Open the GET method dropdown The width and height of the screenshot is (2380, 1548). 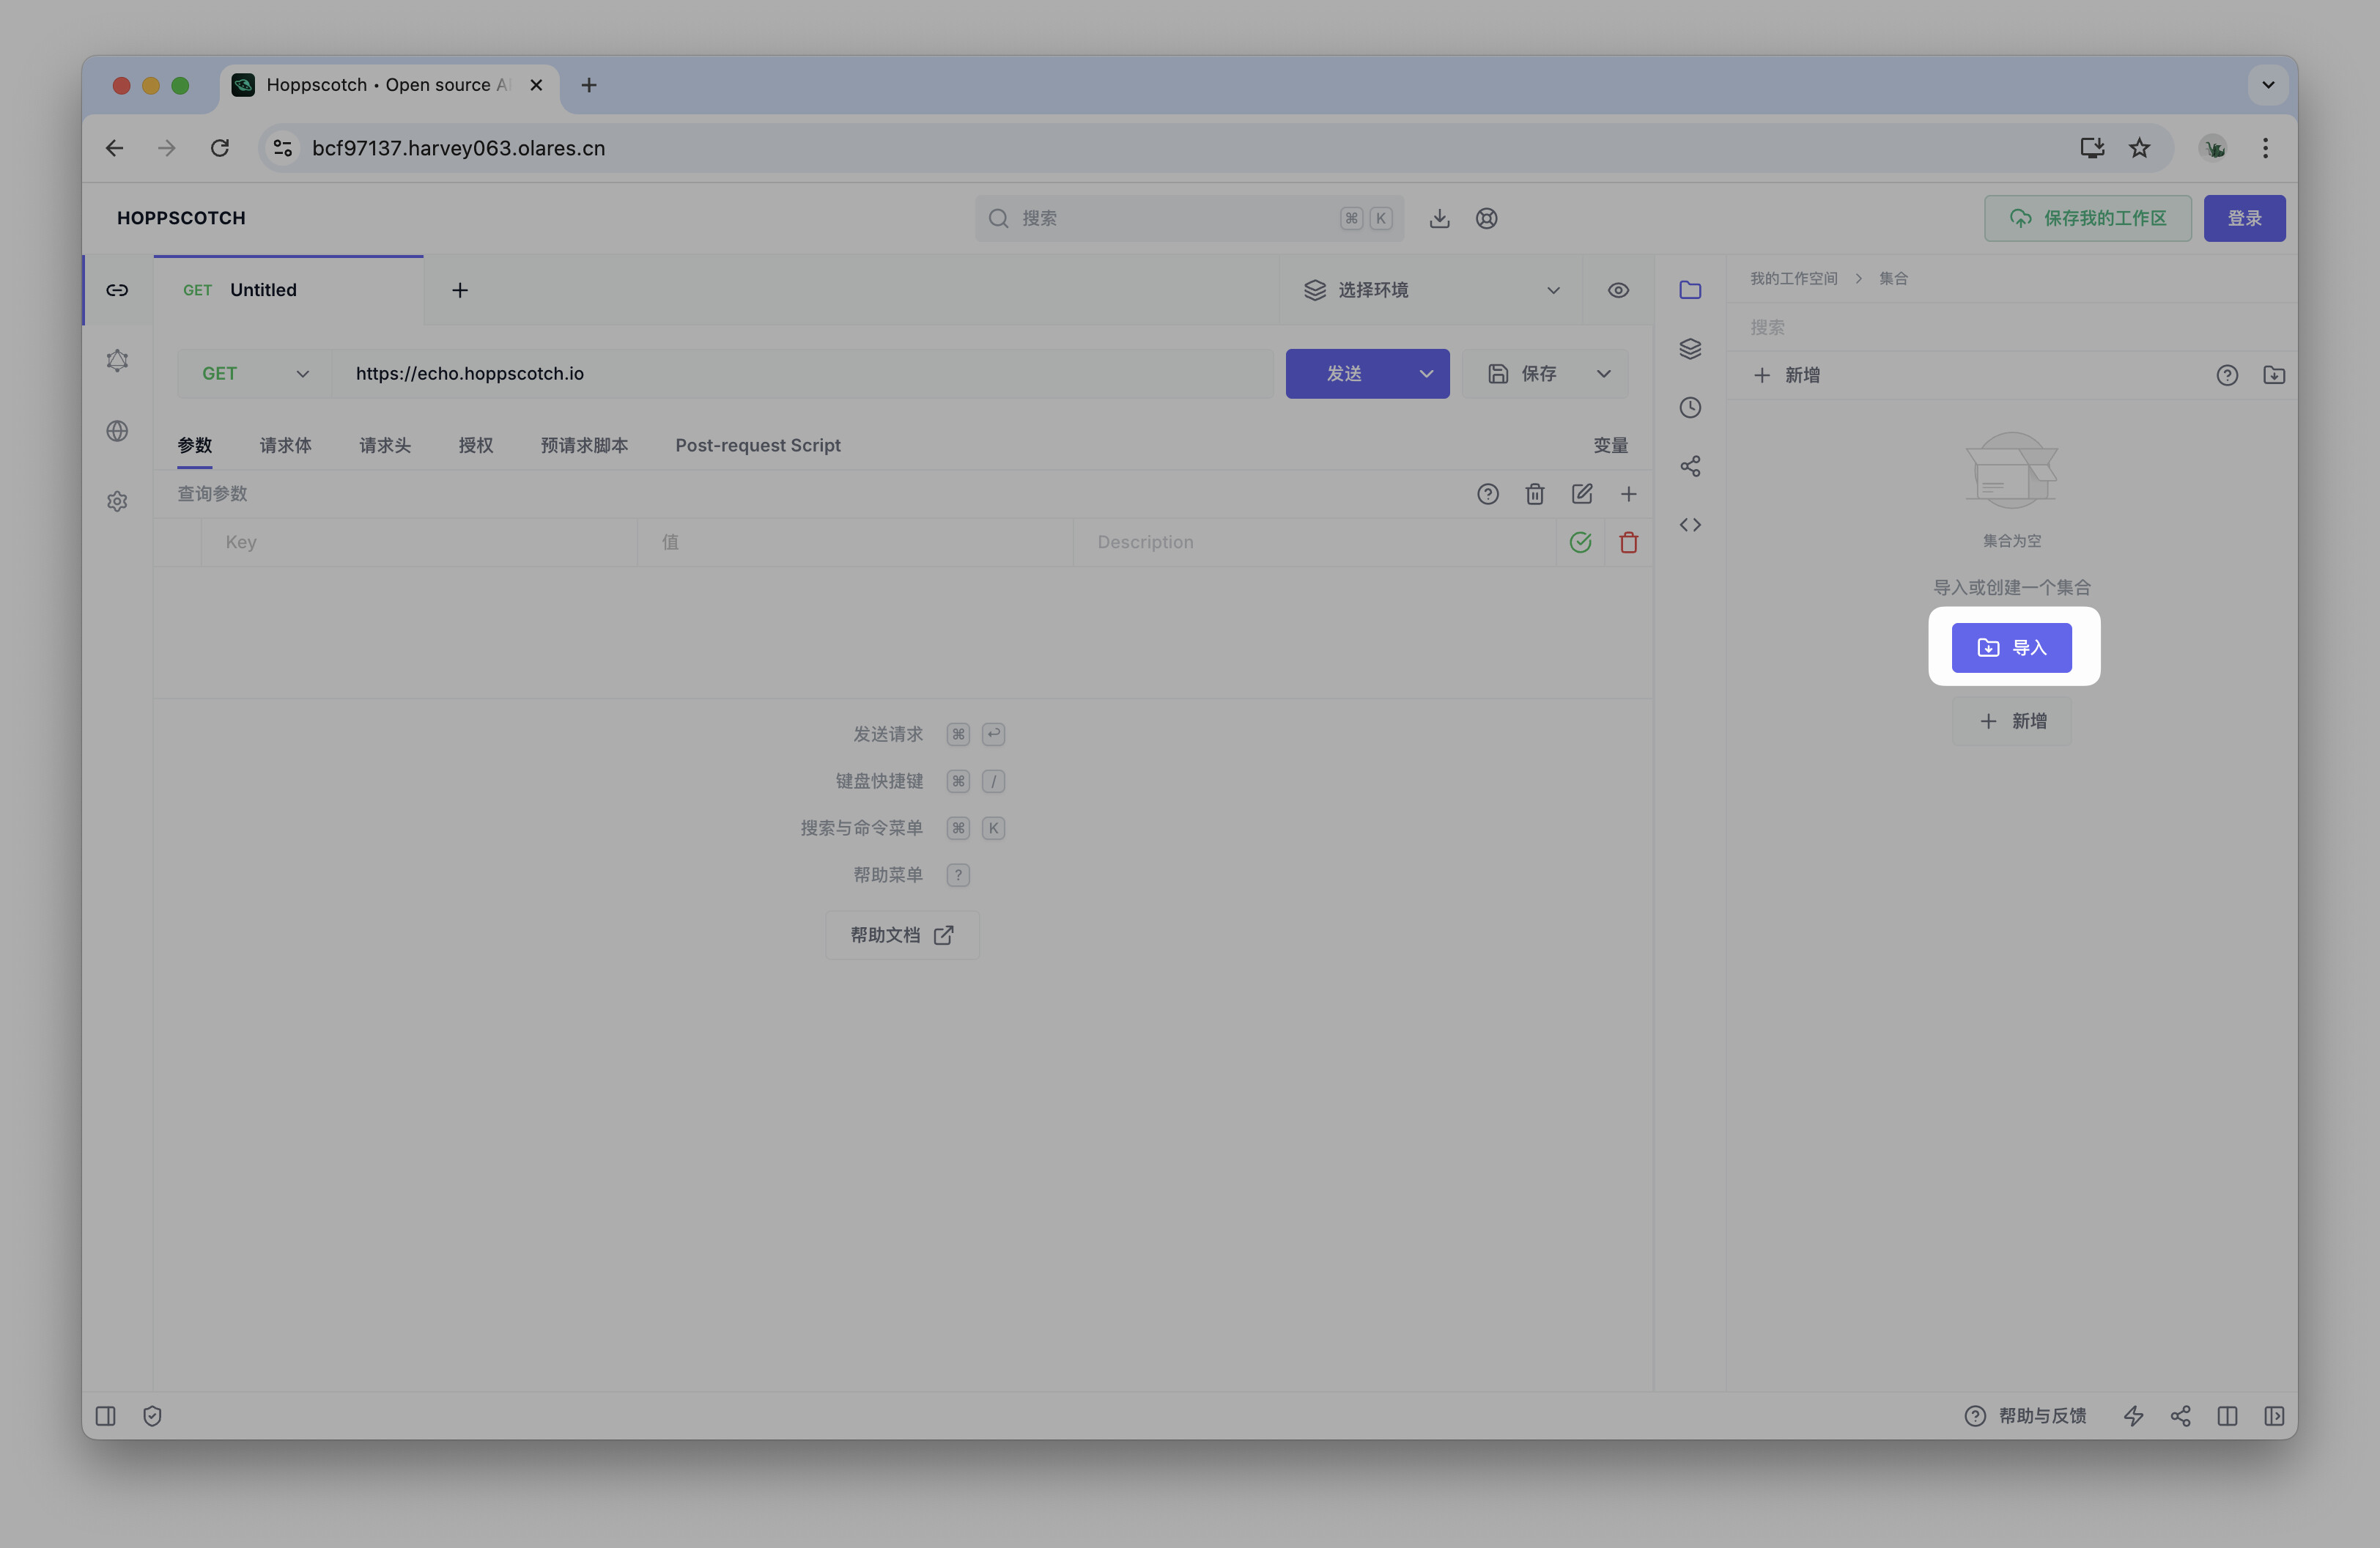255,374
